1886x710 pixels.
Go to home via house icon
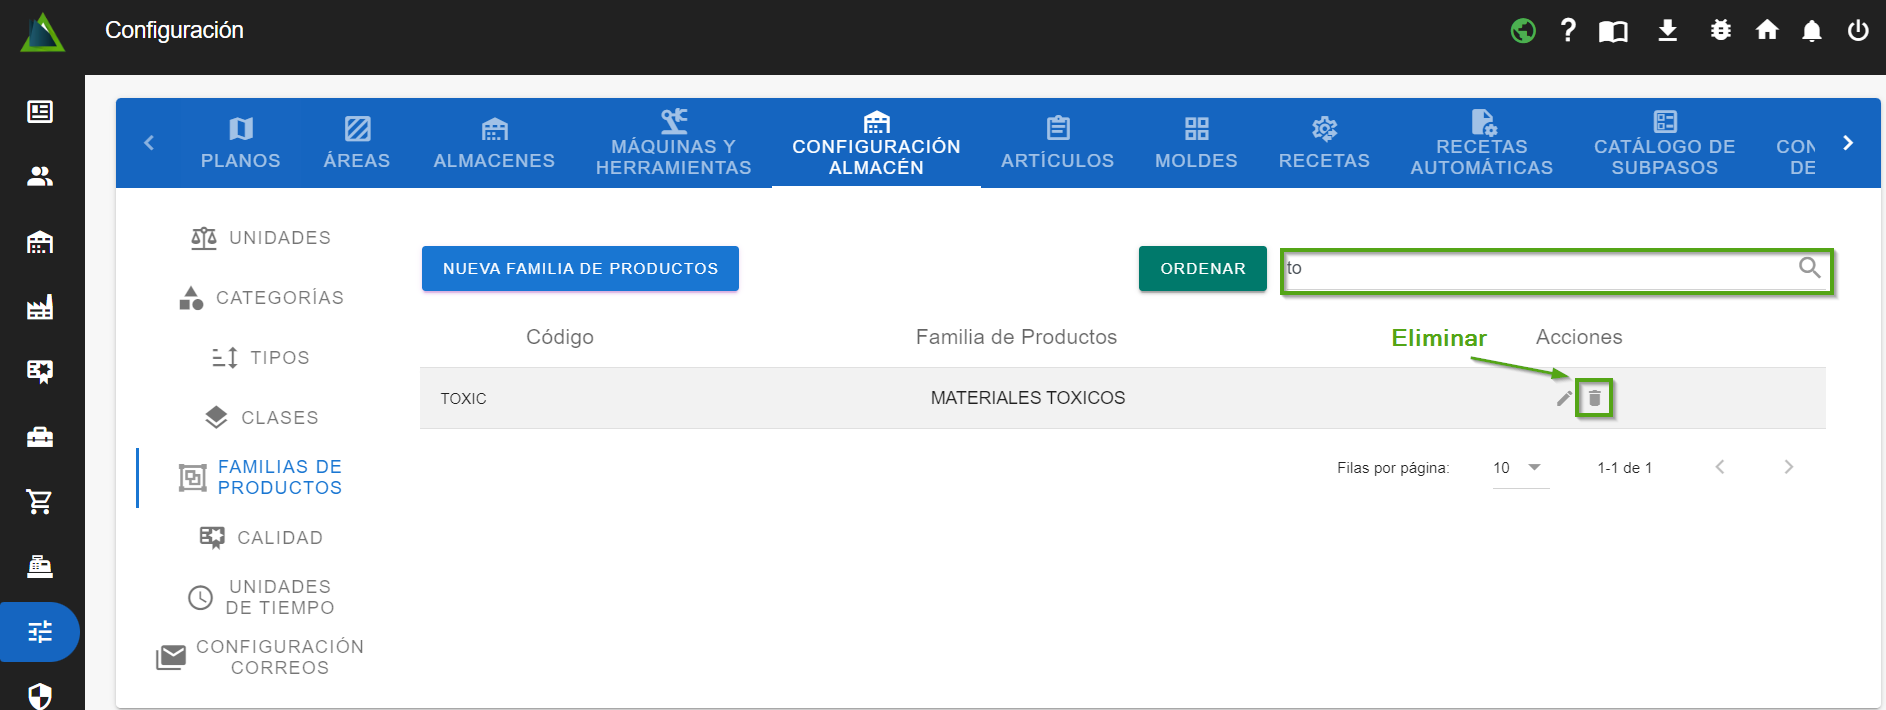[1767, 31]
